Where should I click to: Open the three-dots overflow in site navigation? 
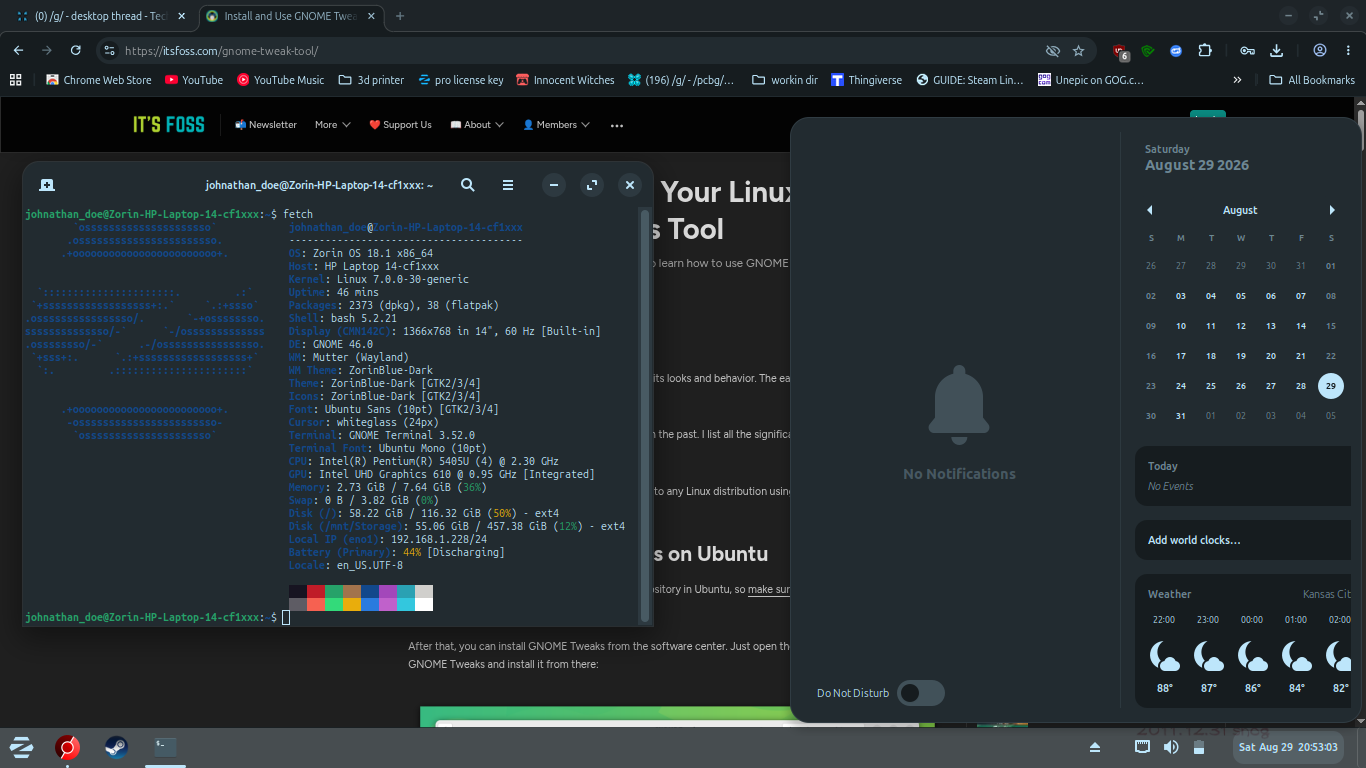(x=617, y=125)
